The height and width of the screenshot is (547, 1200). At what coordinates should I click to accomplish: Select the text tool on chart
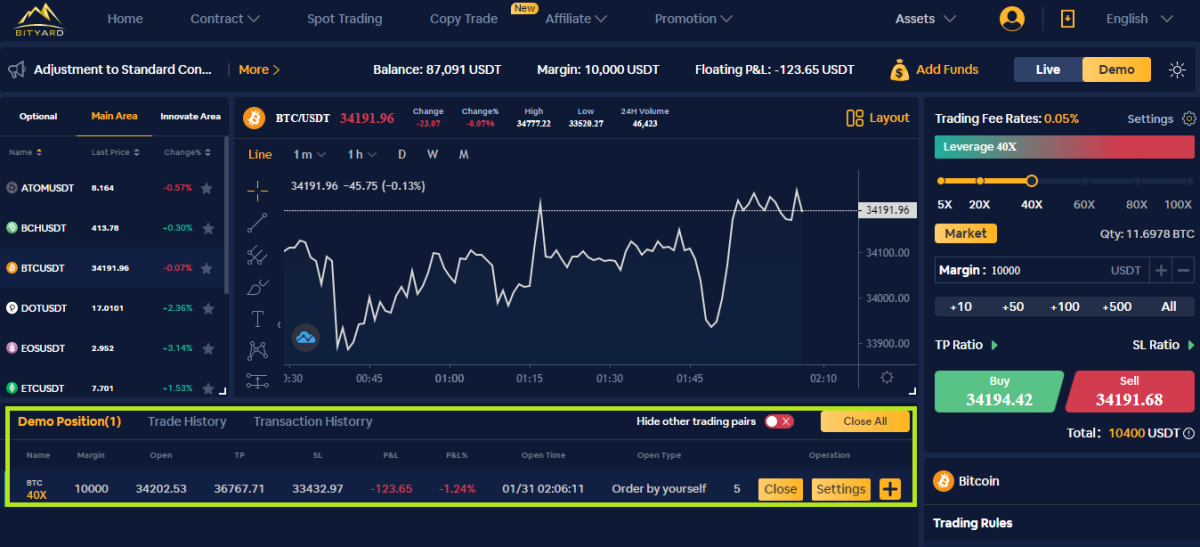click(258, 319)
